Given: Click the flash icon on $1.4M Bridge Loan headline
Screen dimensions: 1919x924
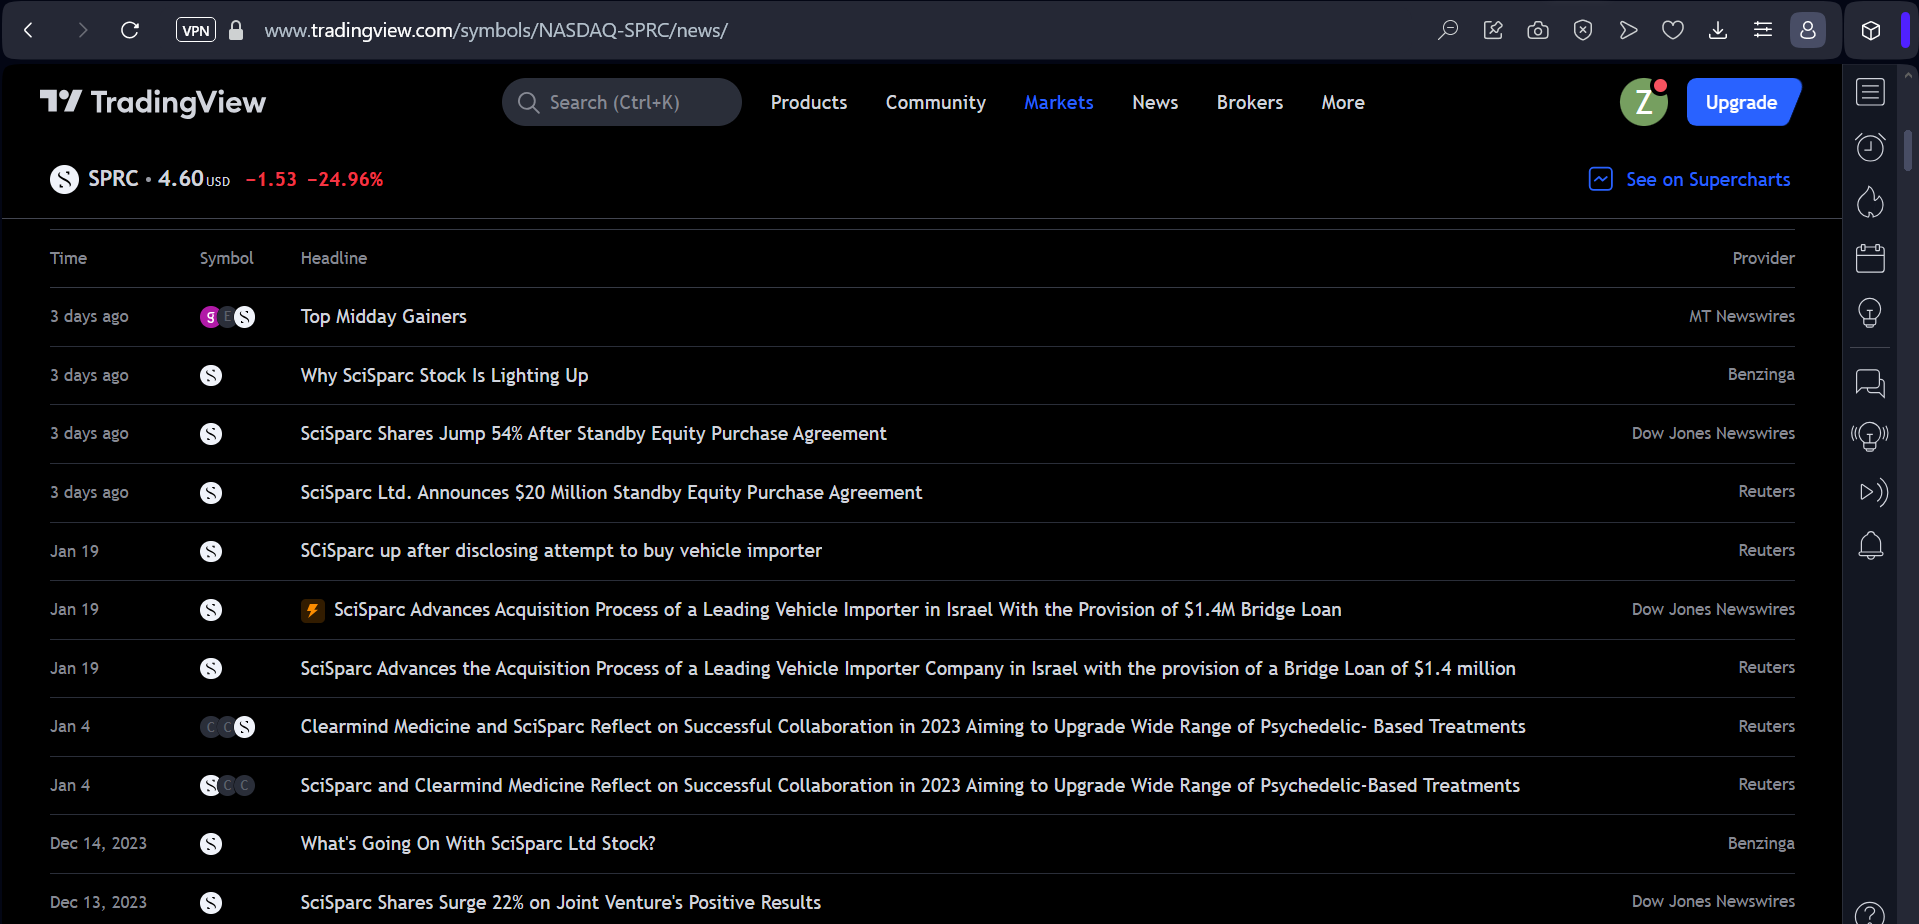Looking at the screenshot, I should [x=313, y=610].
